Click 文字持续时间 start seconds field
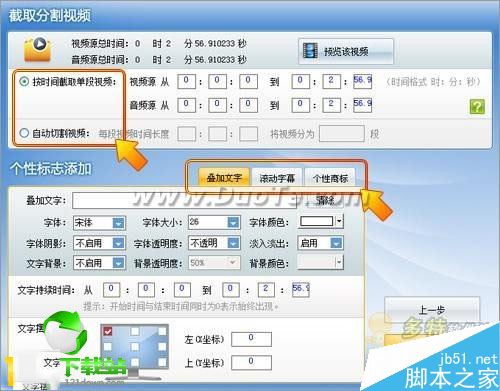This screenshot has height=391, width=500. pyautogui.click(x=182, y=289)
